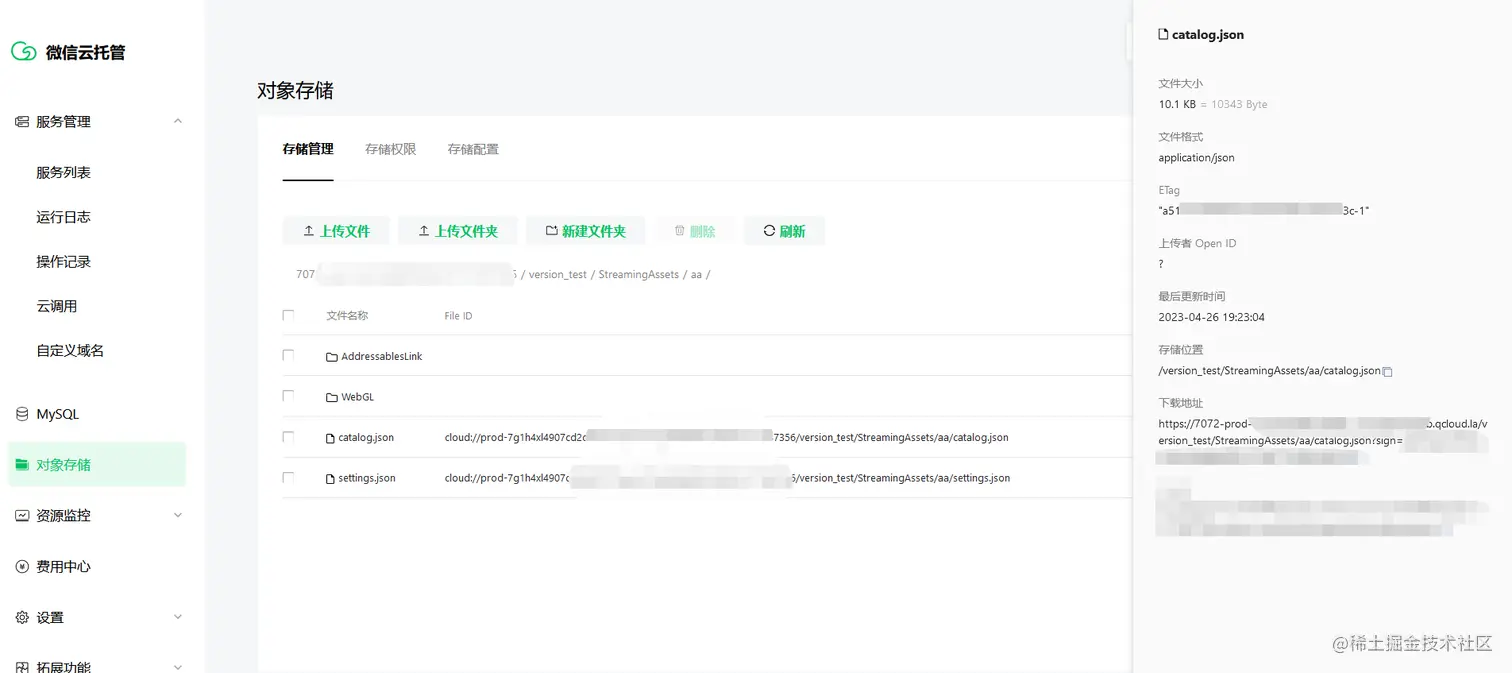Open 服务列表 in the sidebar
Image resolution: width=1512 pixels, height=673 pixels.
pyautogui.click(x=63, y=173)
